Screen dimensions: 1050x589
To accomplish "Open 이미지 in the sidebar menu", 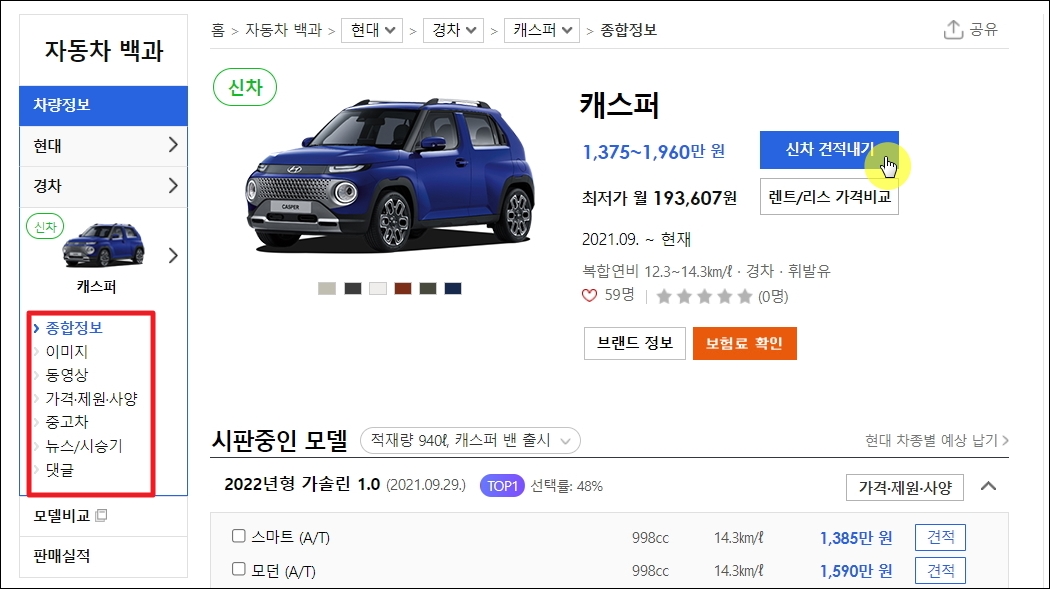I will tap(66, 351).
